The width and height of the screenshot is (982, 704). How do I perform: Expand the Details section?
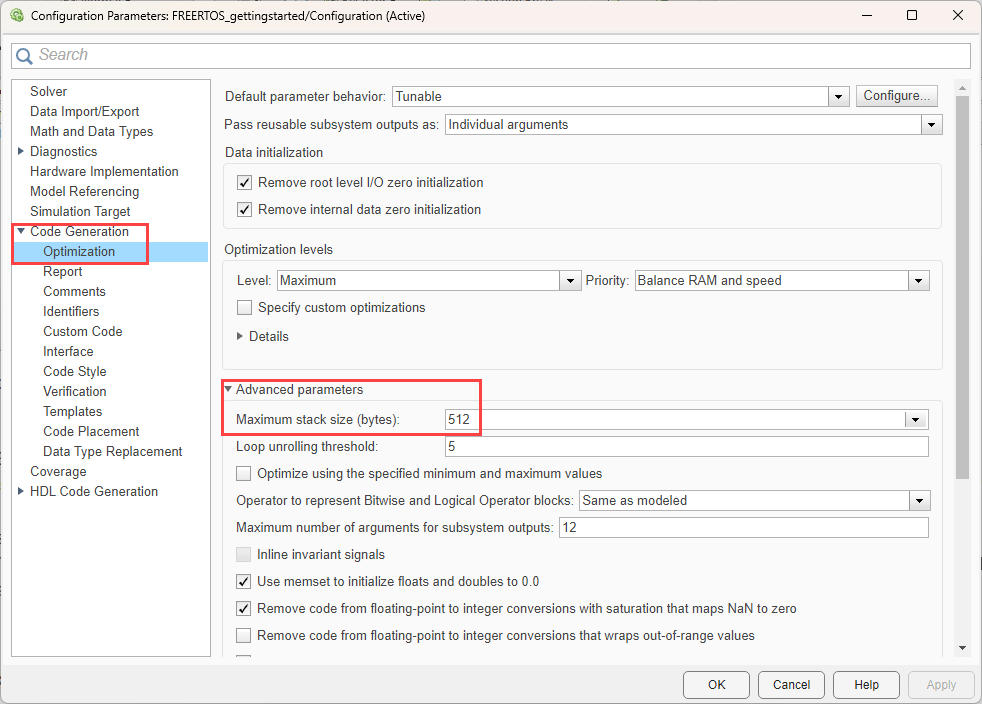click(x=240, y=337)
